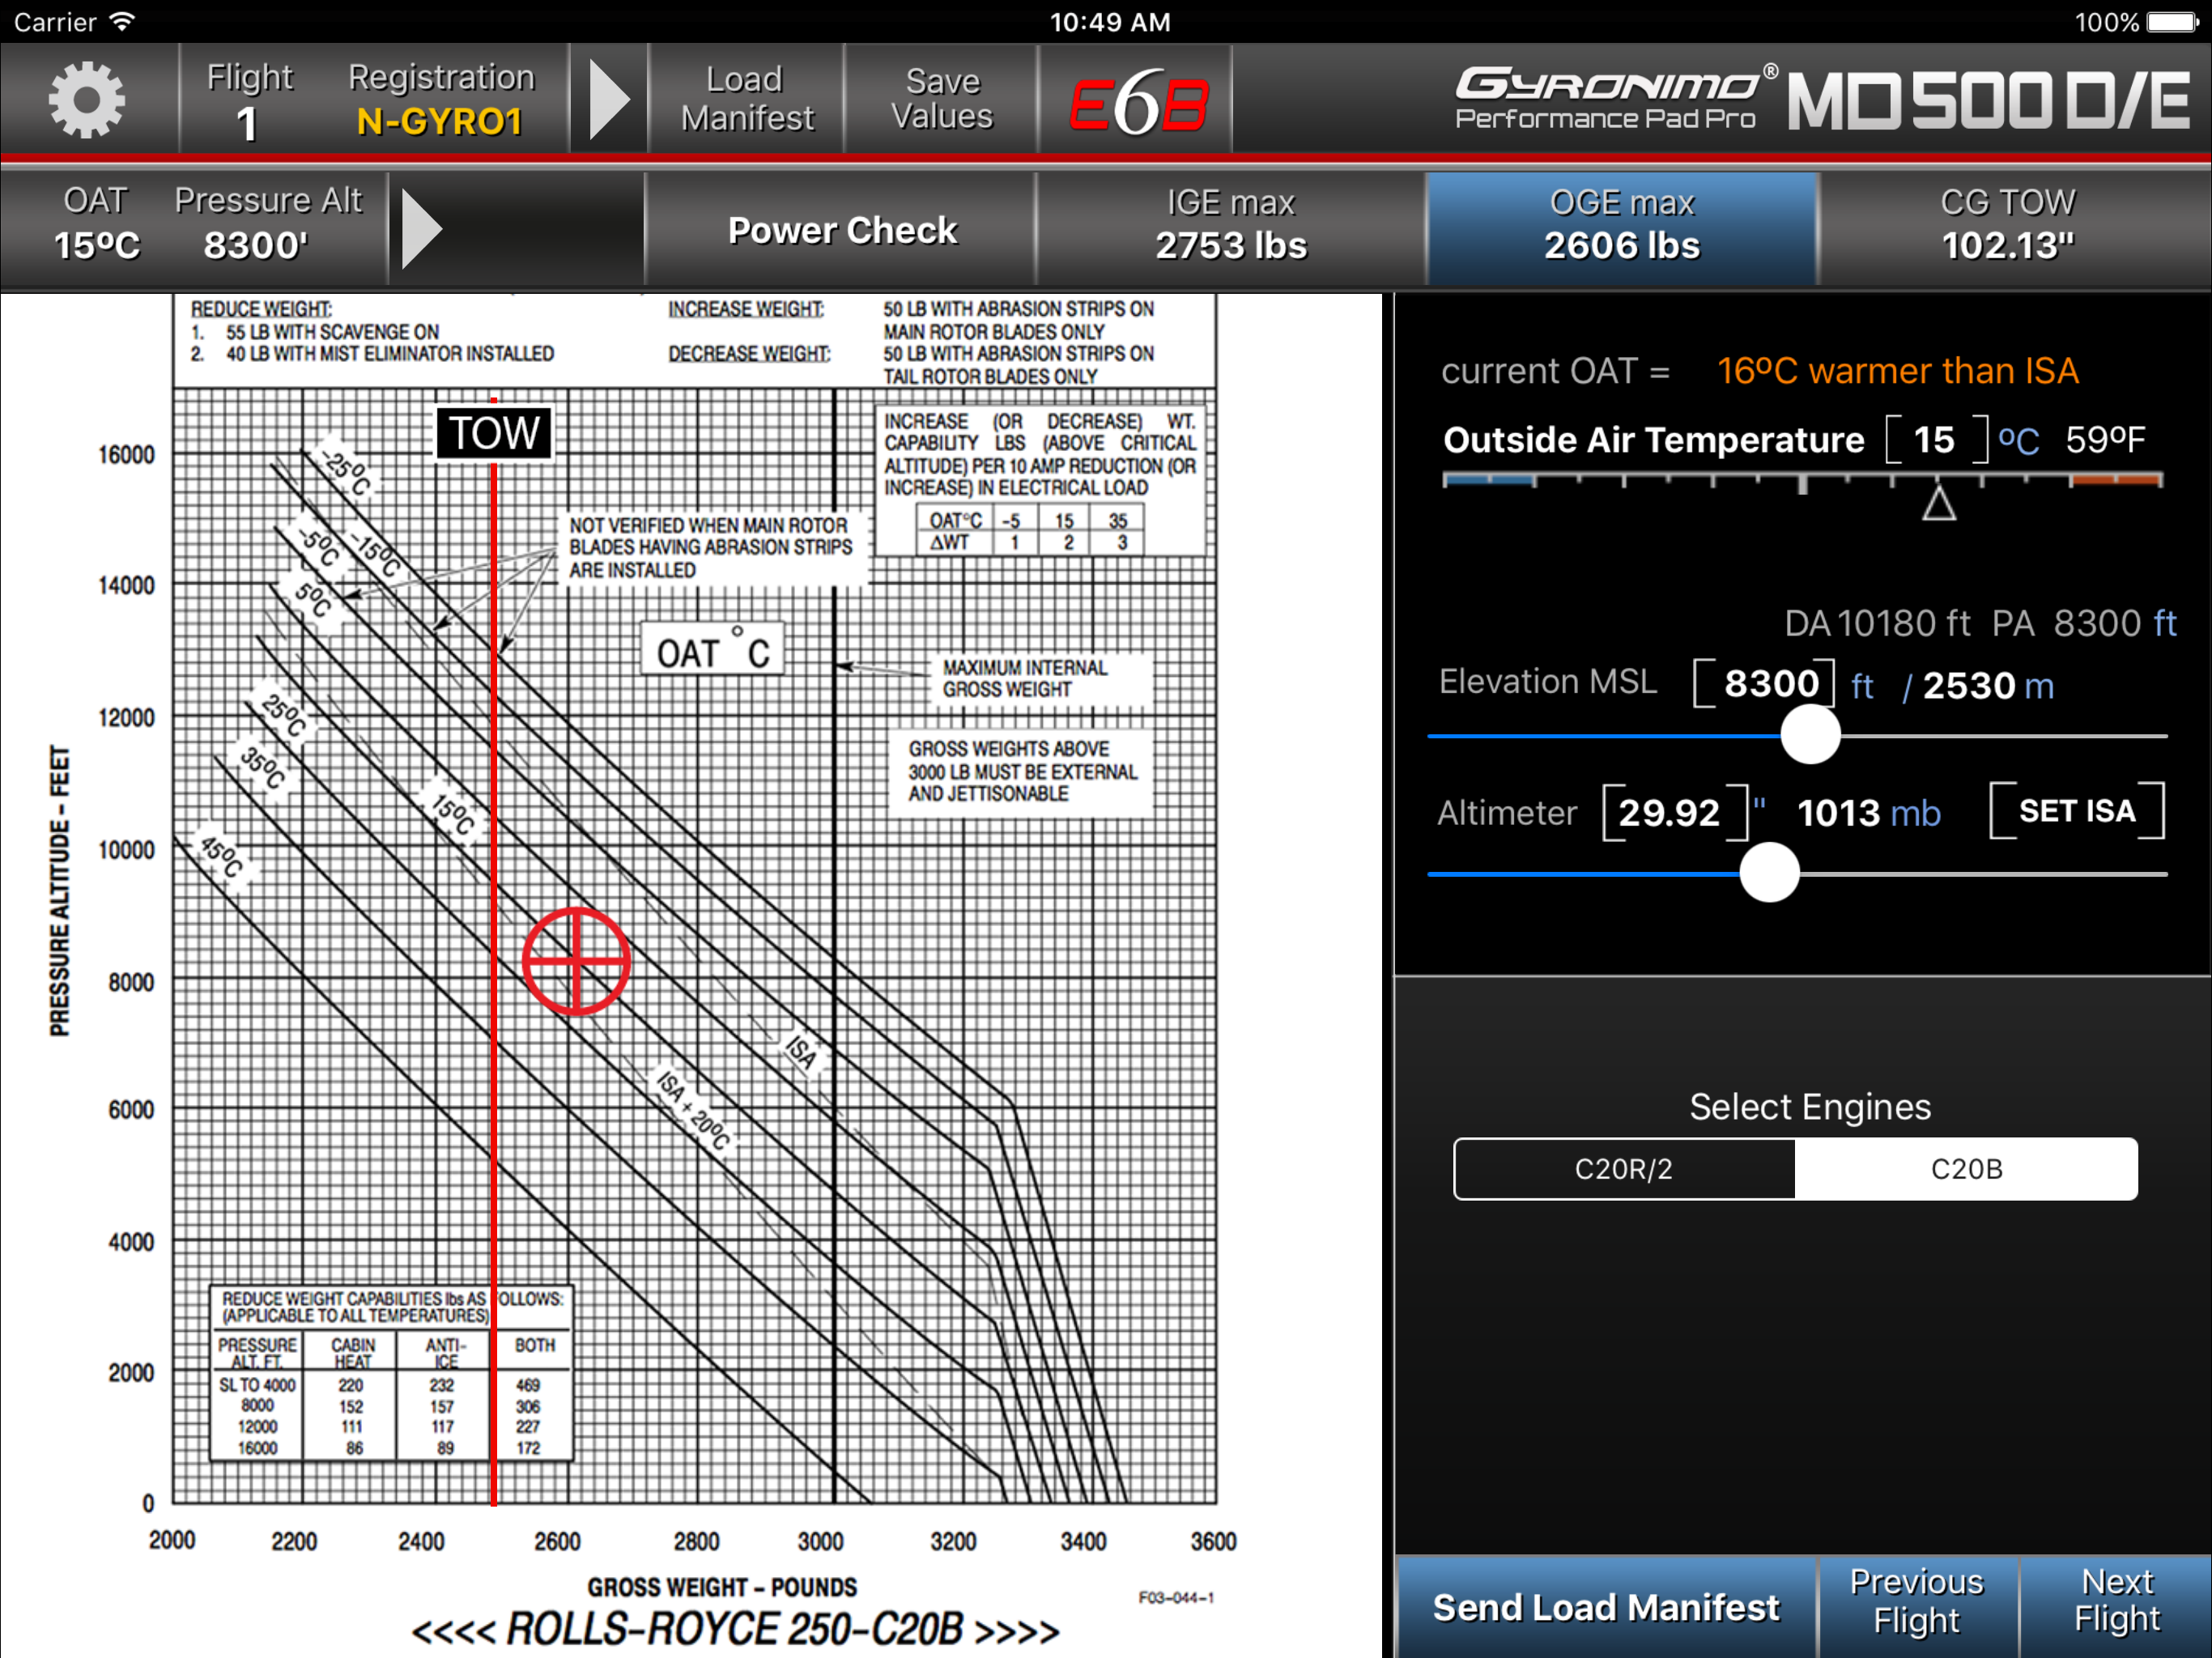Image resolution: width=2212 pixels, height=1658 pixels.
Task: Select the C20R/2 engine
Action: 1624,1168
